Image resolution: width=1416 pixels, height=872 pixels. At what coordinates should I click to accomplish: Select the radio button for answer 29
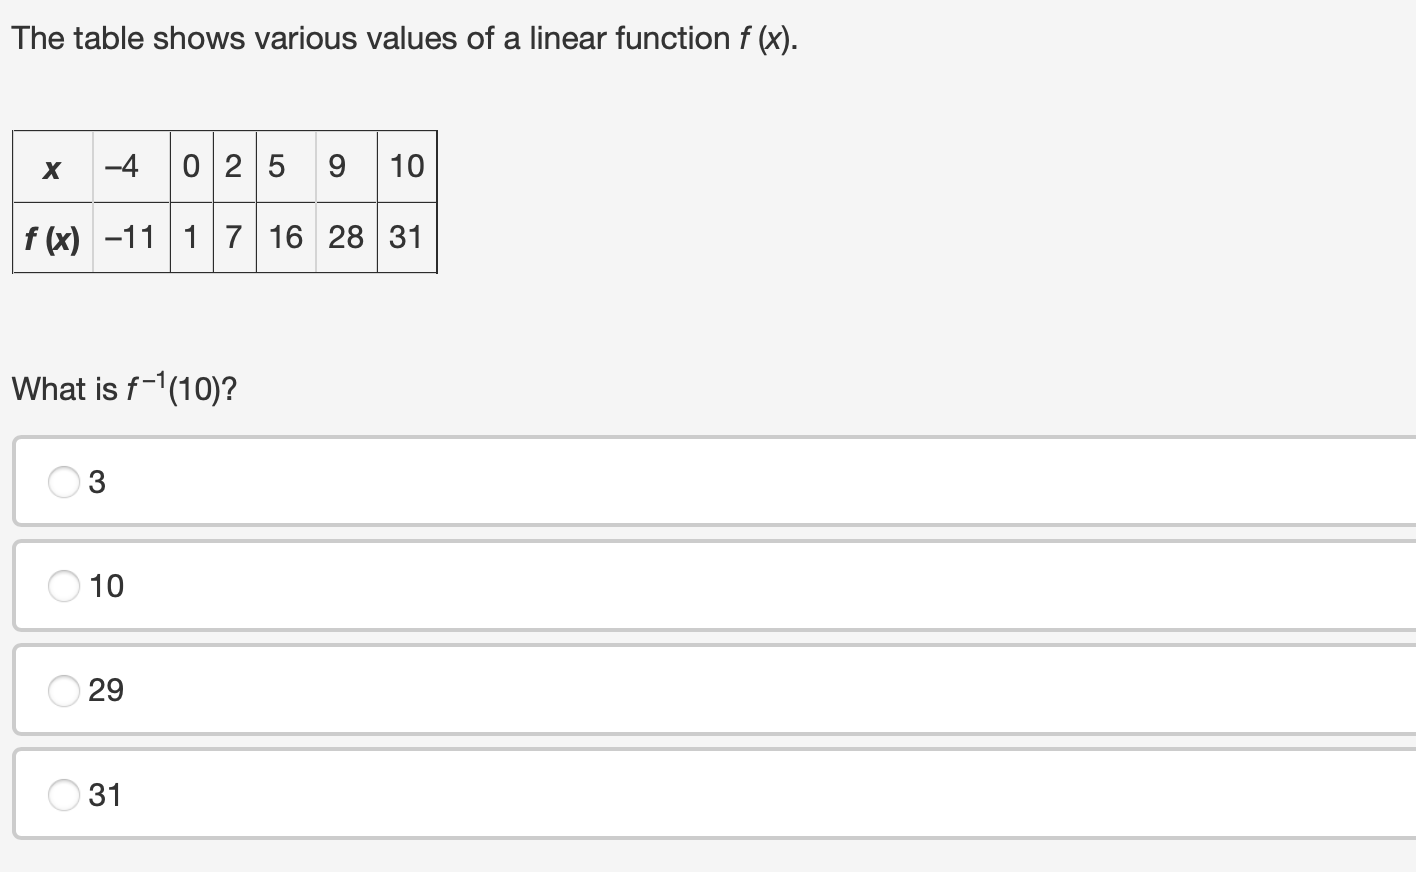[64, 690]
